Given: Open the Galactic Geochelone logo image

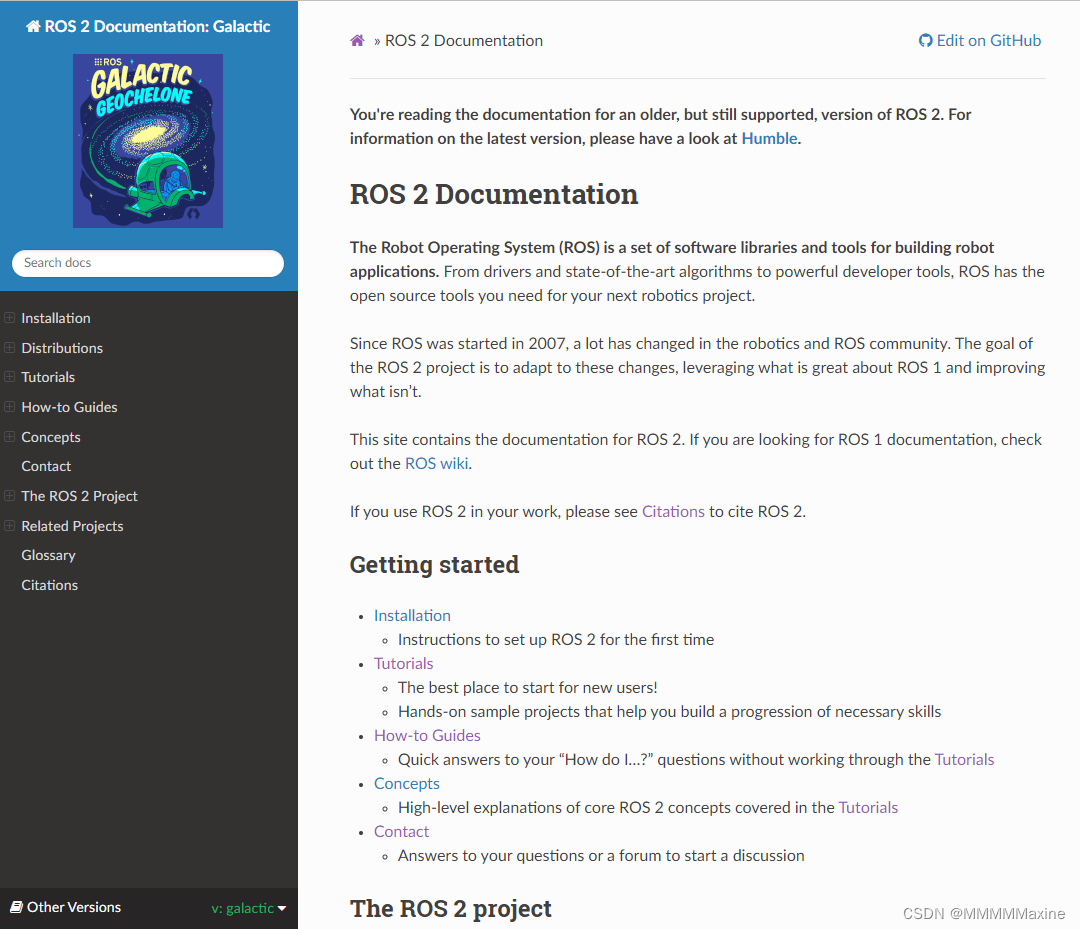Looking at the screenshot, I should tap(148, 141).
